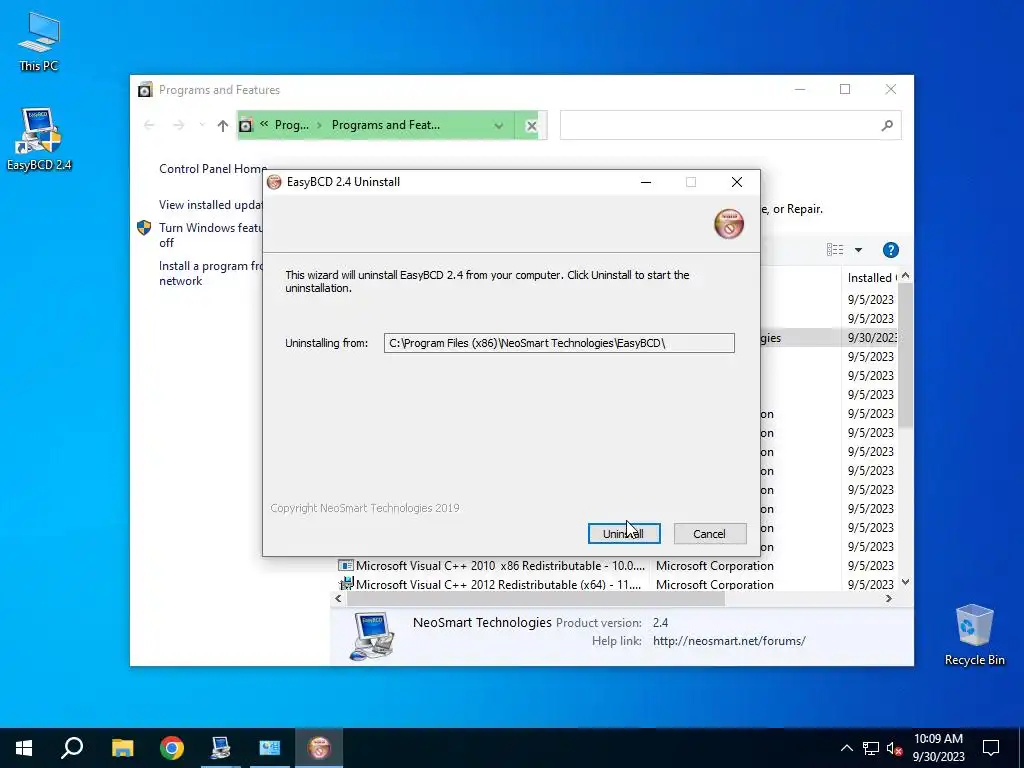1024x768 pixels.
Task: Open the More options view dropdown arrow
Action: [858, 250]
